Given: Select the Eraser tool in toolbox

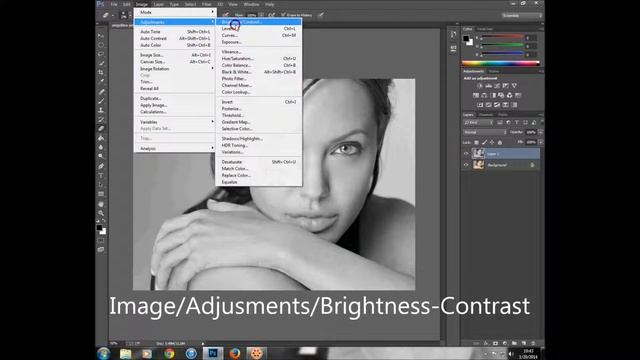Looking at the screenshot, I should pyautogui.click(x=101, y=129).
